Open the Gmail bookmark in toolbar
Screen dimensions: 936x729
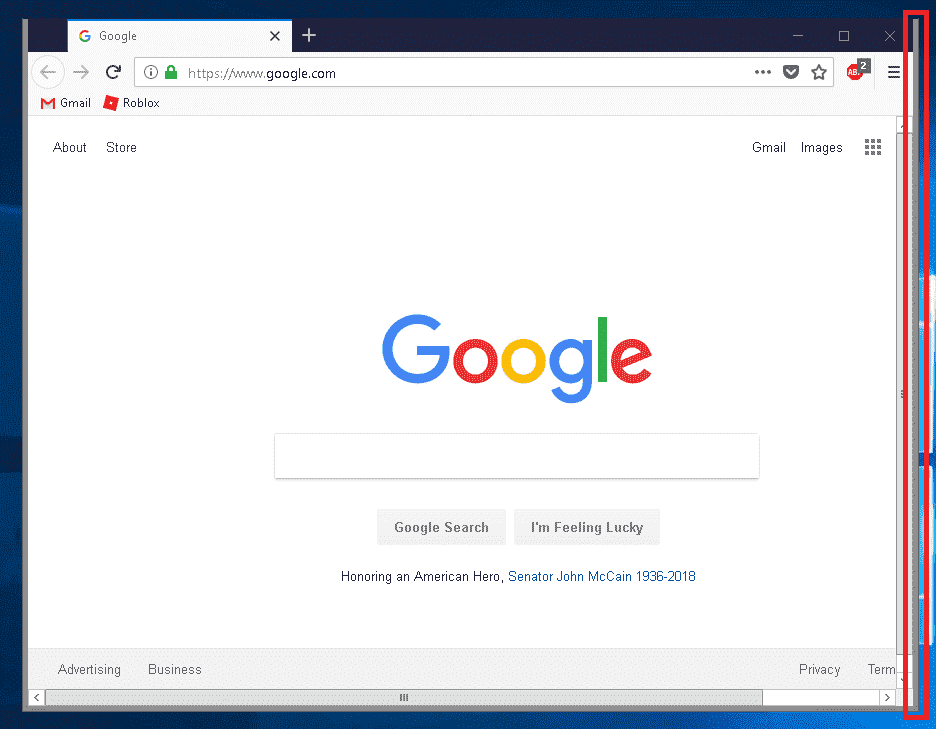(x=66, y=103)
